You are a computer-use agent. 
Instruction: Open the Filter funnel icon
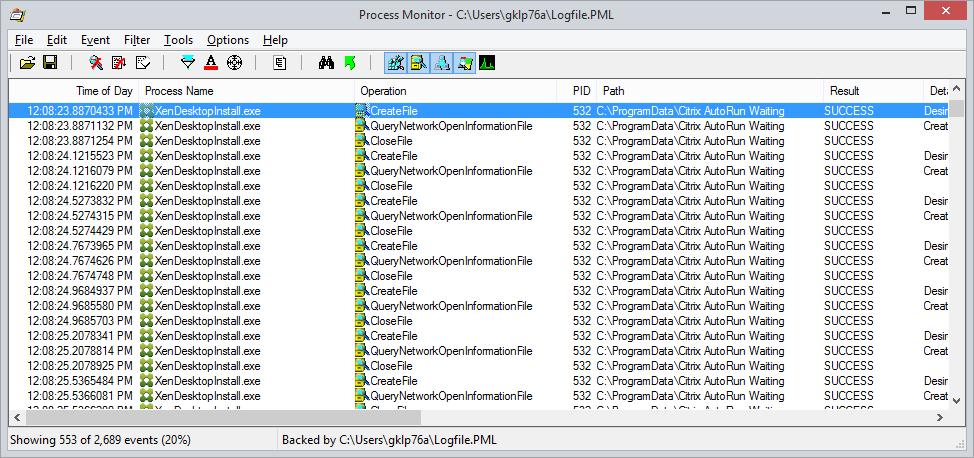pos(188,63)
